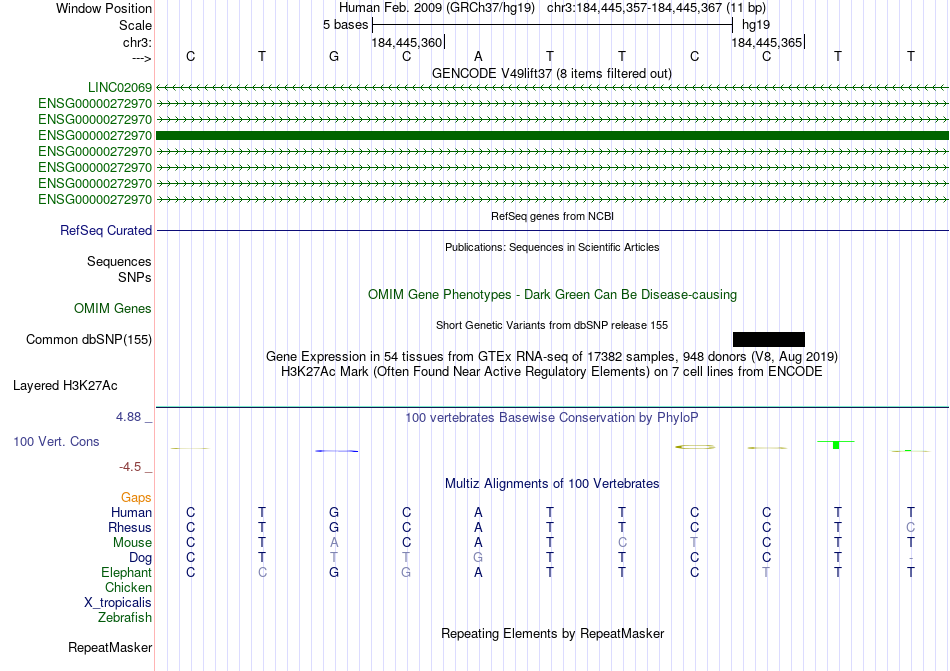Image resolution: width=950 pixels, height=671 pixels.
Task: Click the thick green ENSG00000272970 exon bar
Action: (x=552, y=136)
